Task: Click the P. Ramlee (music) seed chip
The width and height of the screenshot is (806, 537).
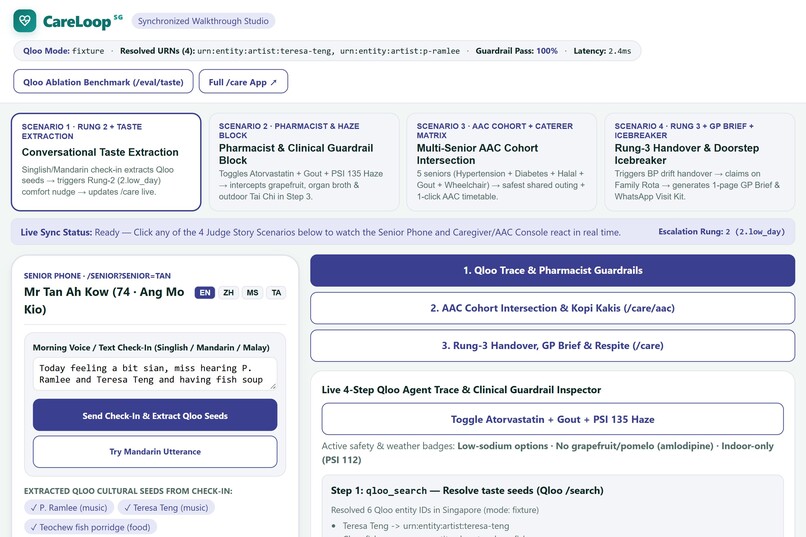Action: 69,508
